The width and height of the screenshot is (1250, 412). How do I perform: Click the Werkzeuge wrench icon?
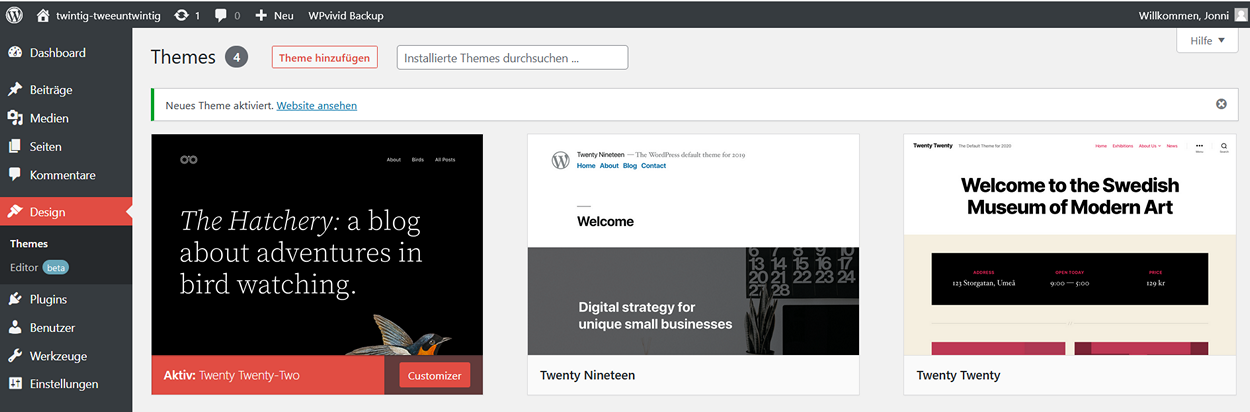coord(15,355)
